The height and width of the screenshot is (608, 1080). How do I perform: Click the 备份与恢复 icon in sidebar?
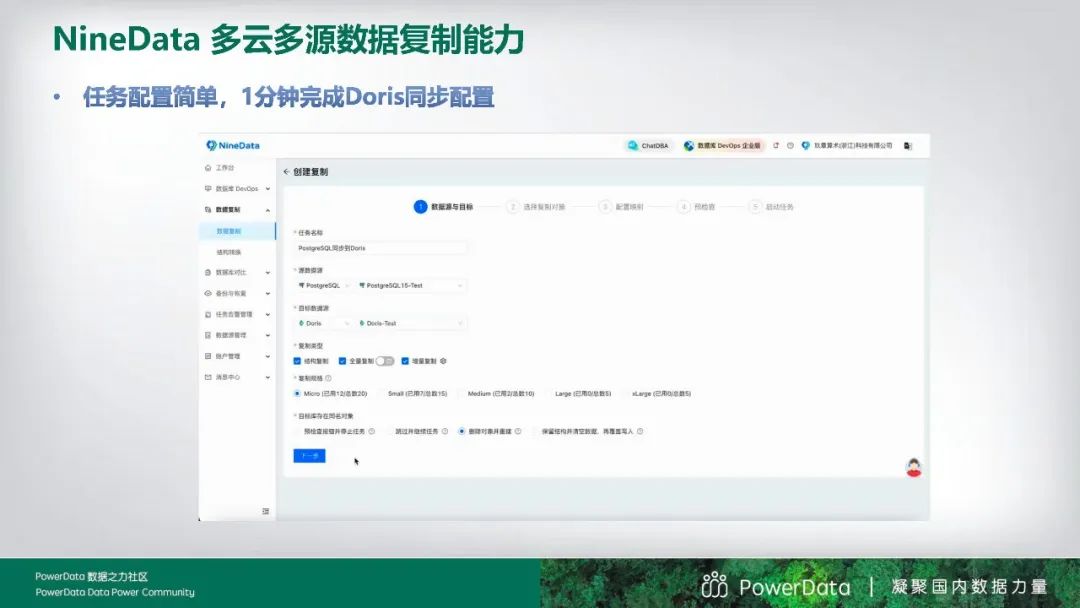pyautogui.click(x=208, y=293)
